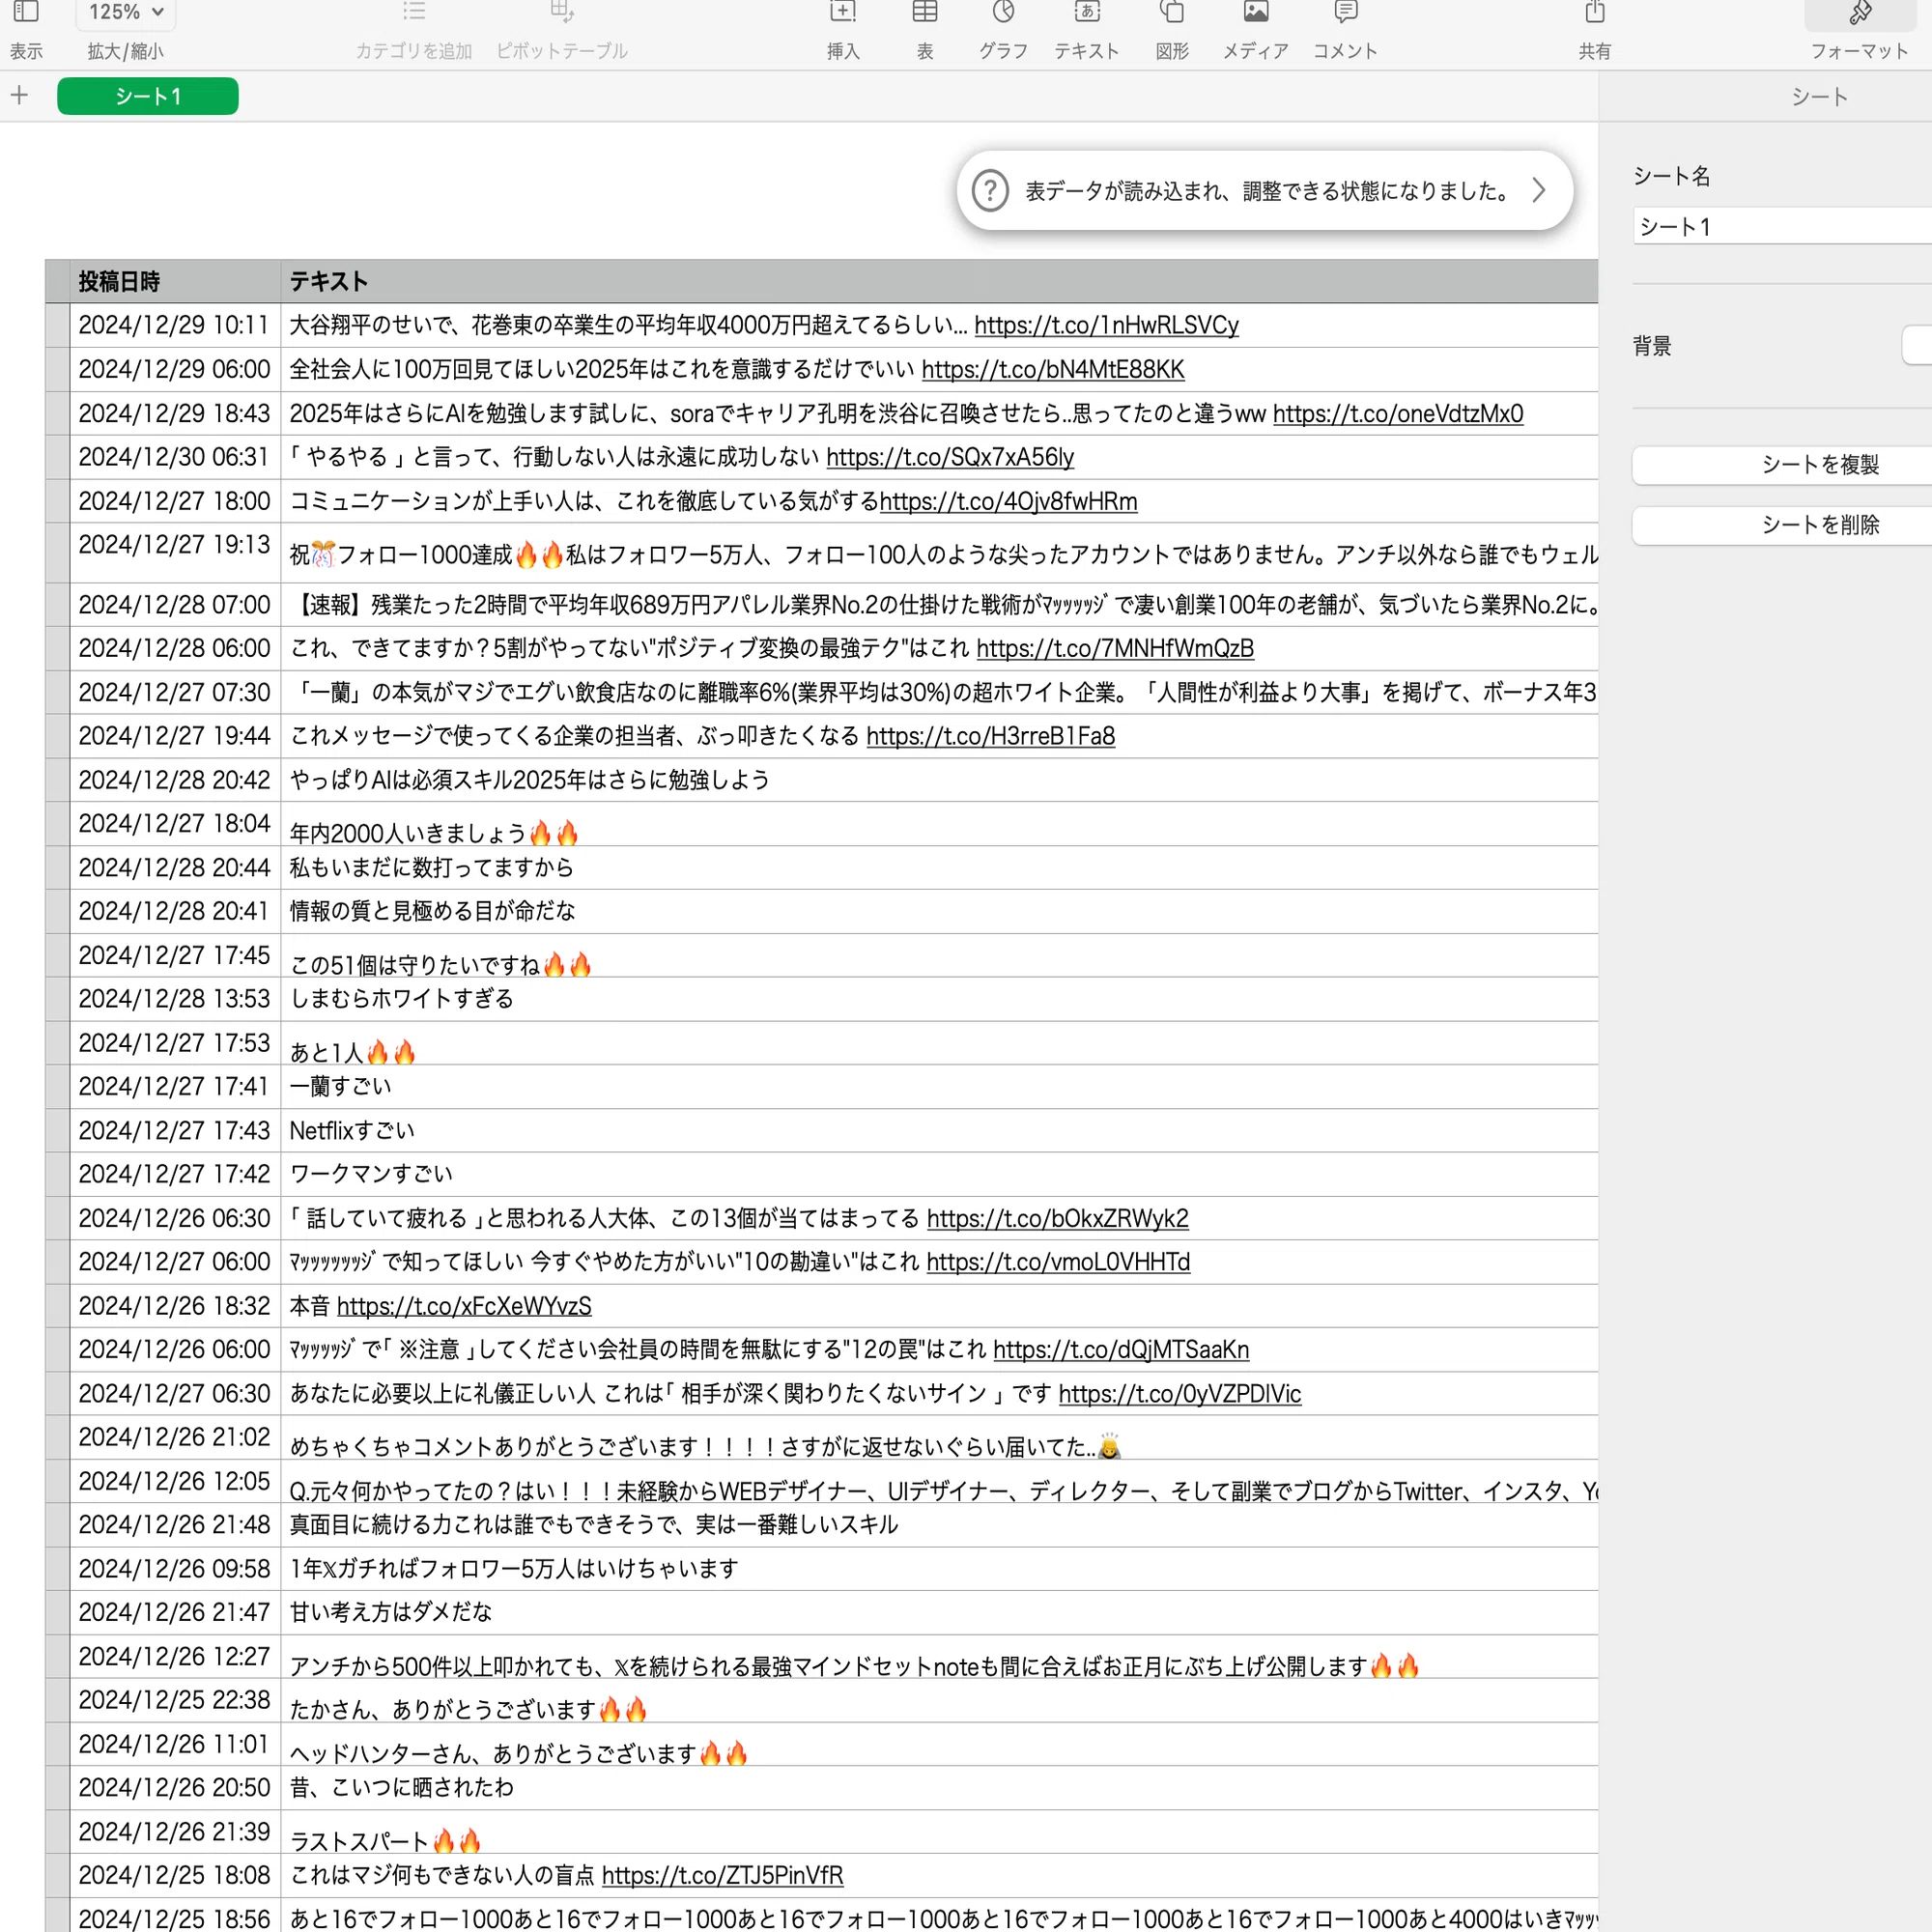The width and height of the screenshot is (1932, 1932).
Task: Select cell ワークマンすごい
Action: (x=939, y=1174)
